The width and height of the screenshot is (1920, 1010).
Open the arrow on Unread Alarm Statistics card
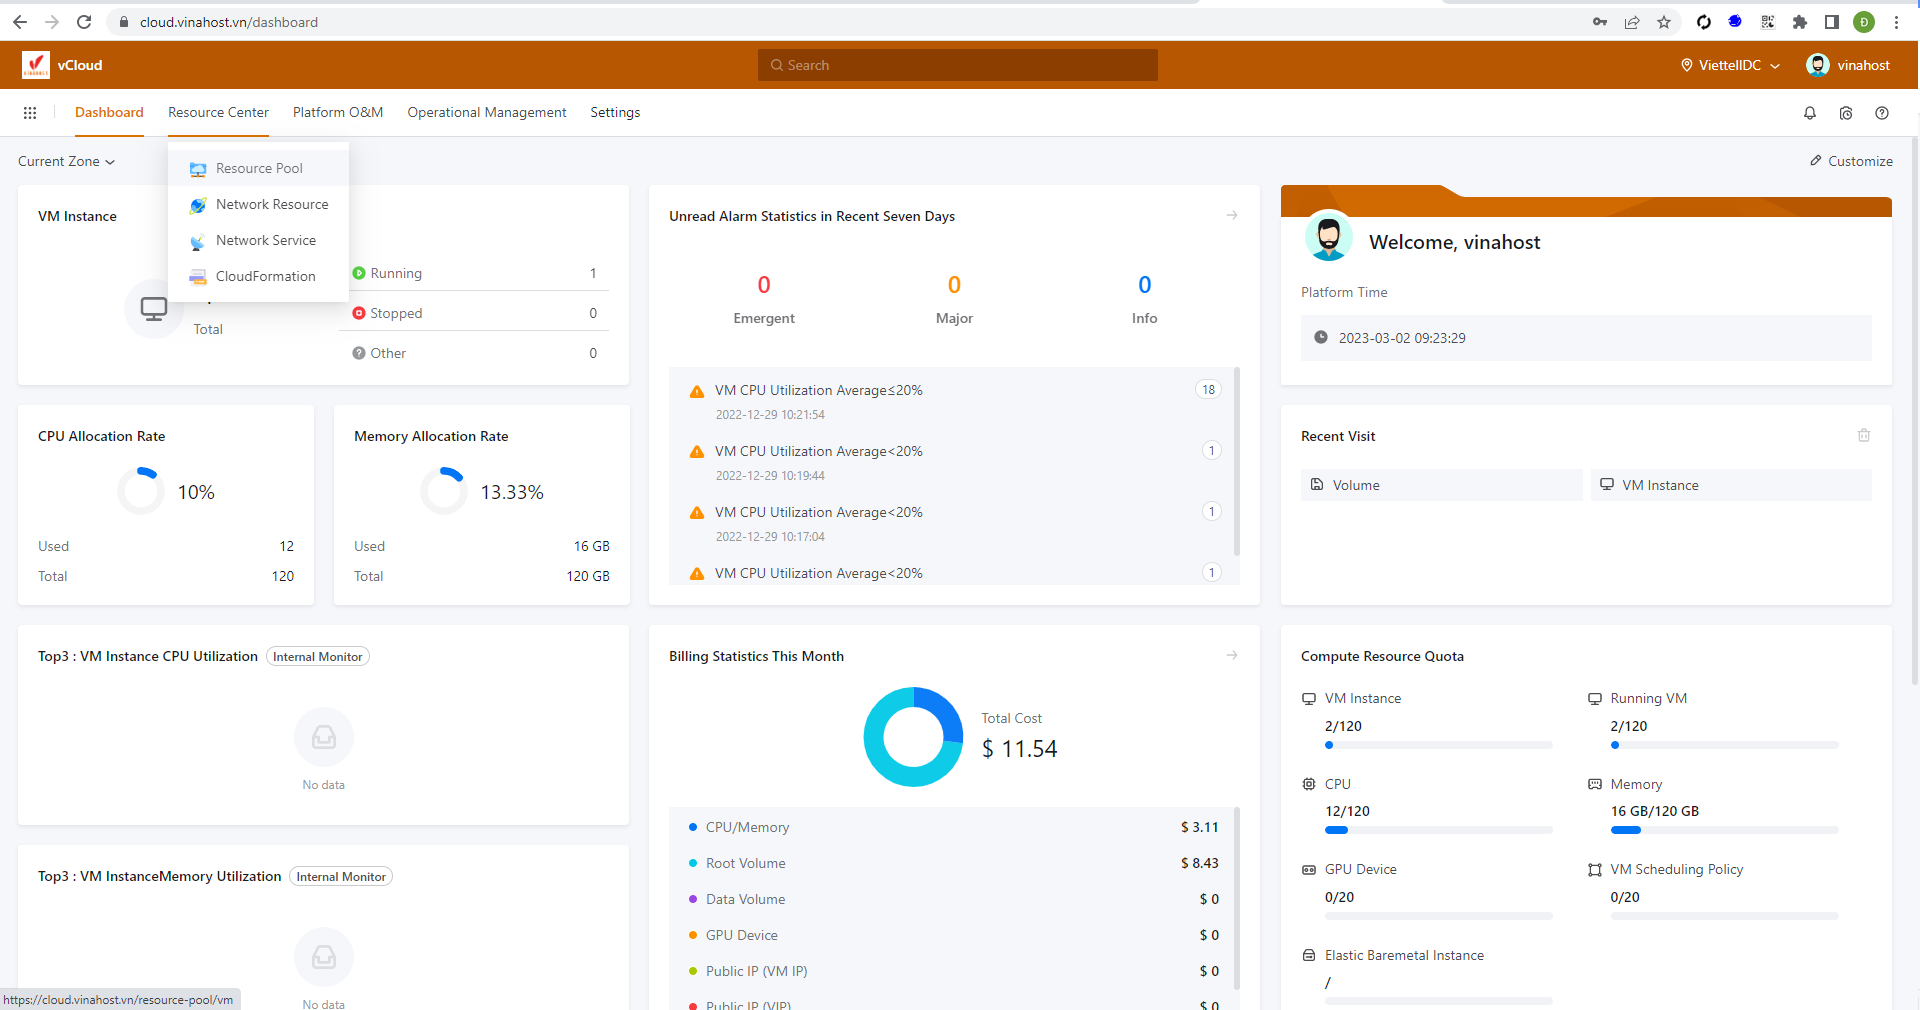1232,216
